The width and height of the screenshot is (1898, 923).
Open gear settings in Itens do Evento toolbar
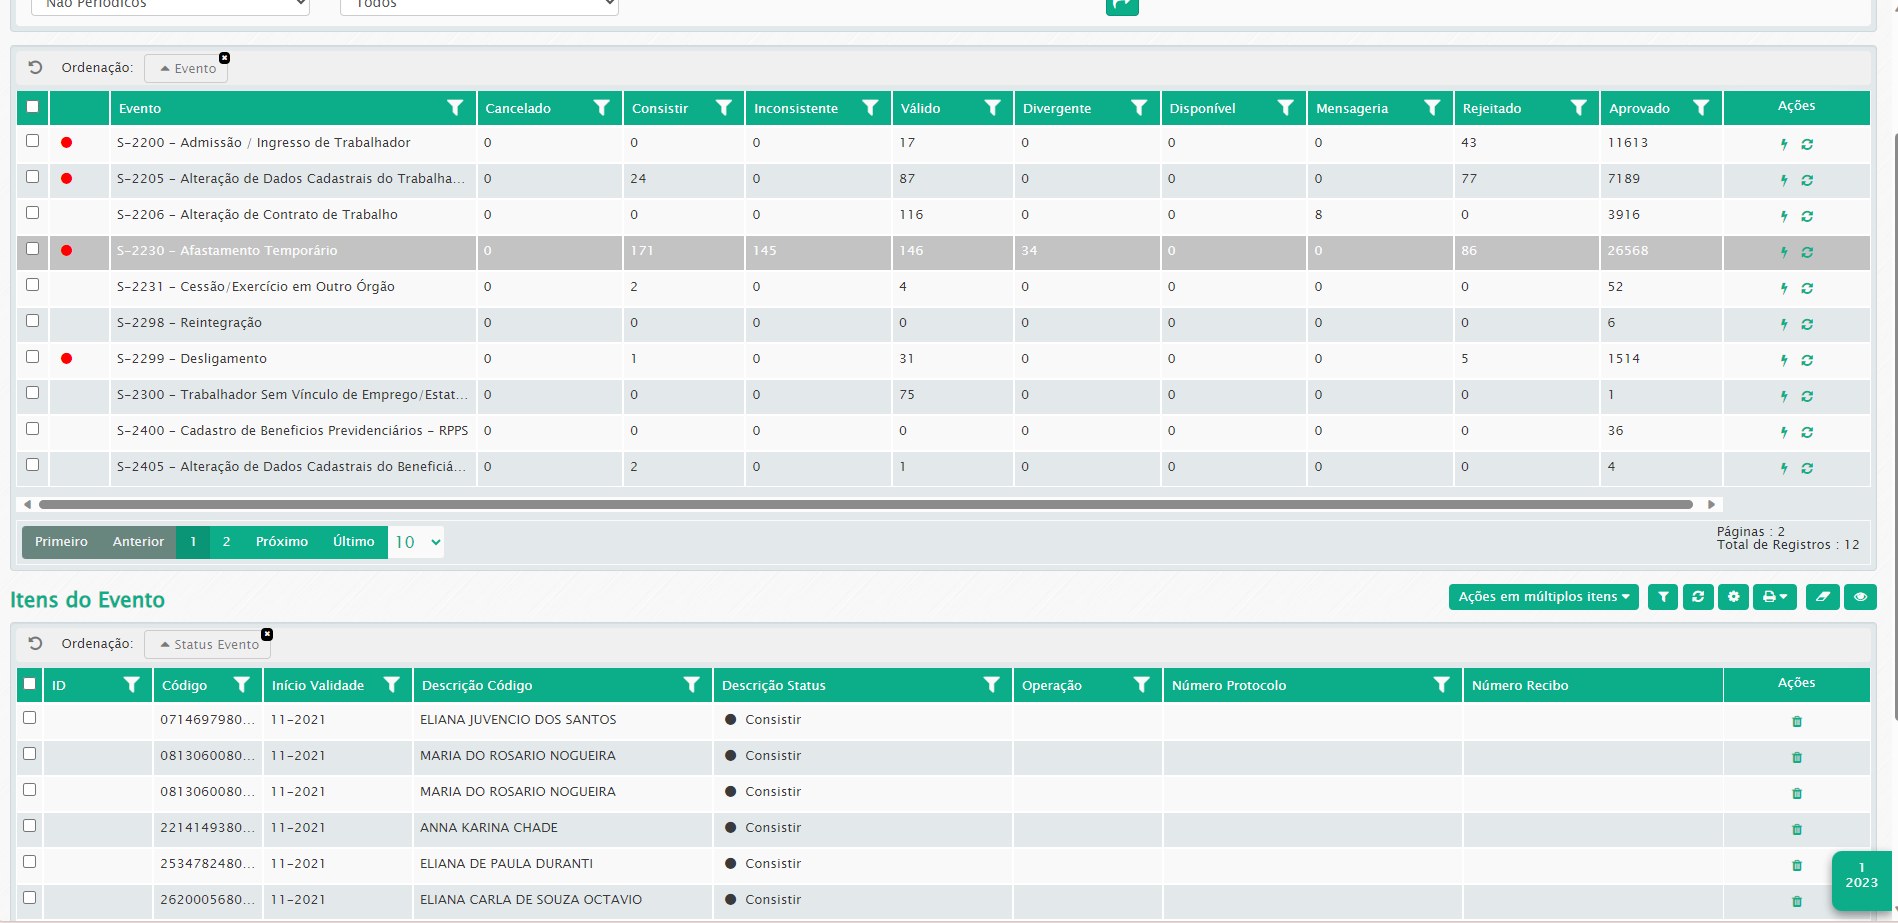pyautogui.click(x=1733, y=597)
